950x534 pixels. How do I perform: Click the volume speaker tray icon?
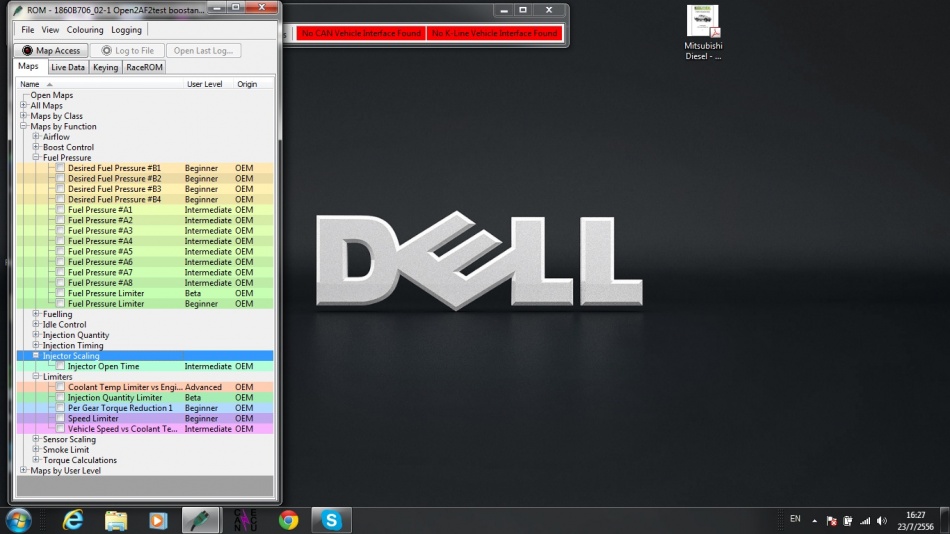[x=882, y=521]
